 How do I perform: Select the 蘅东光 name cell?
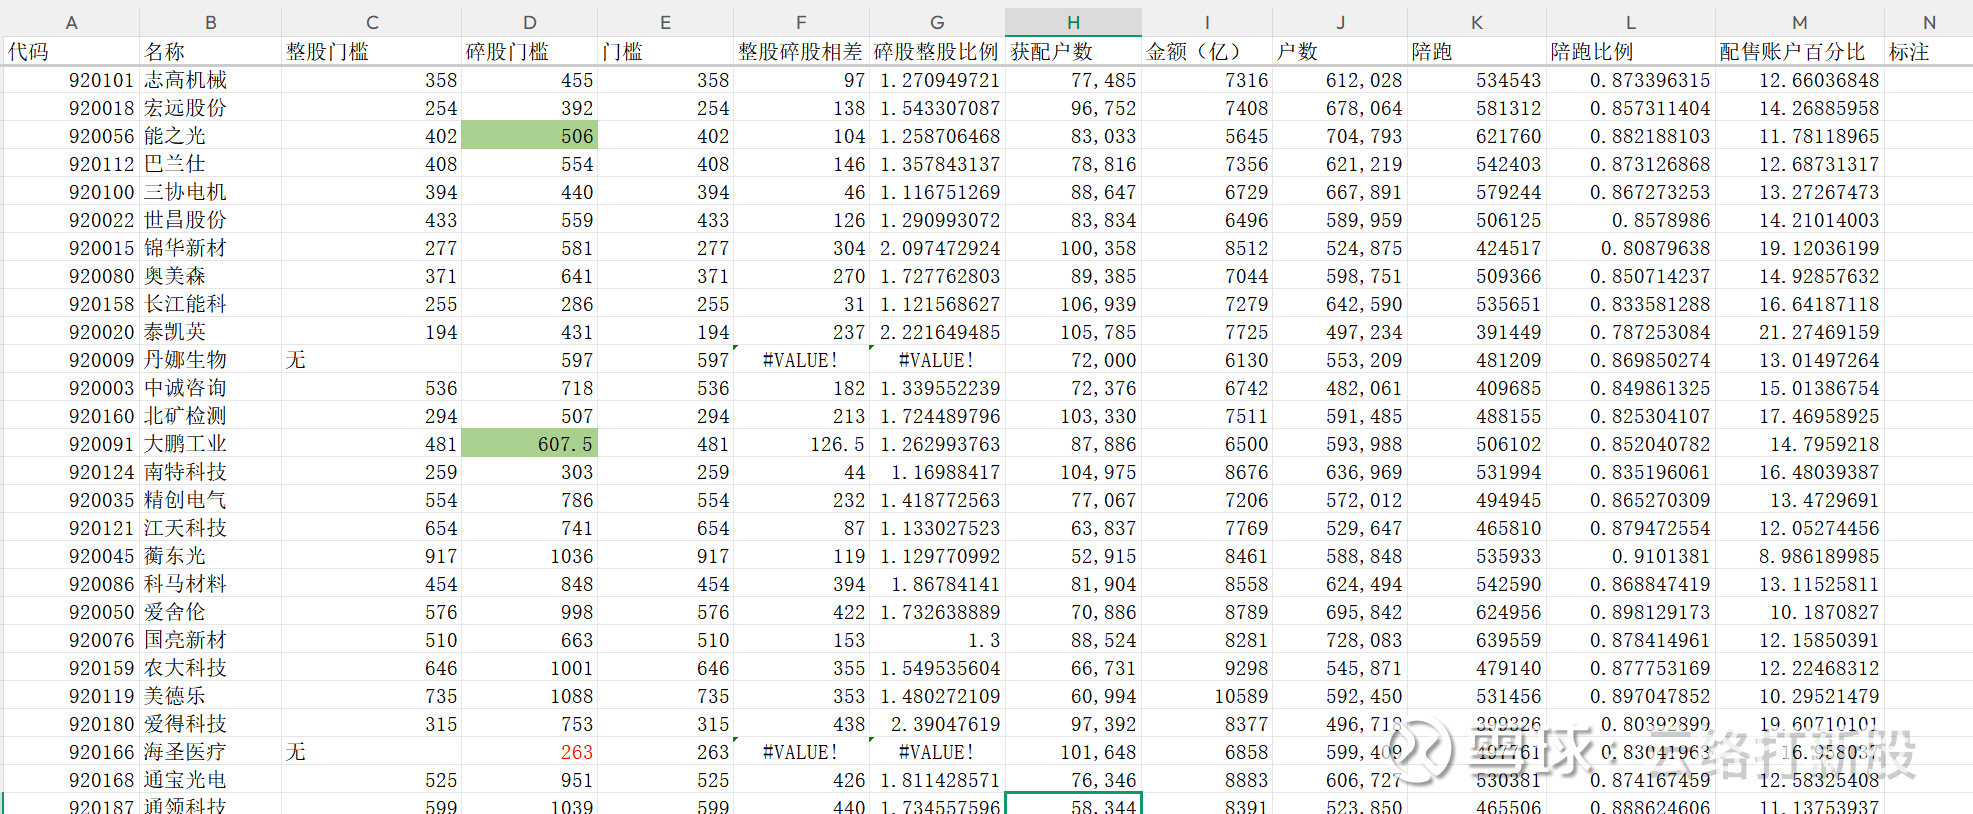click(x=210, y=556)
